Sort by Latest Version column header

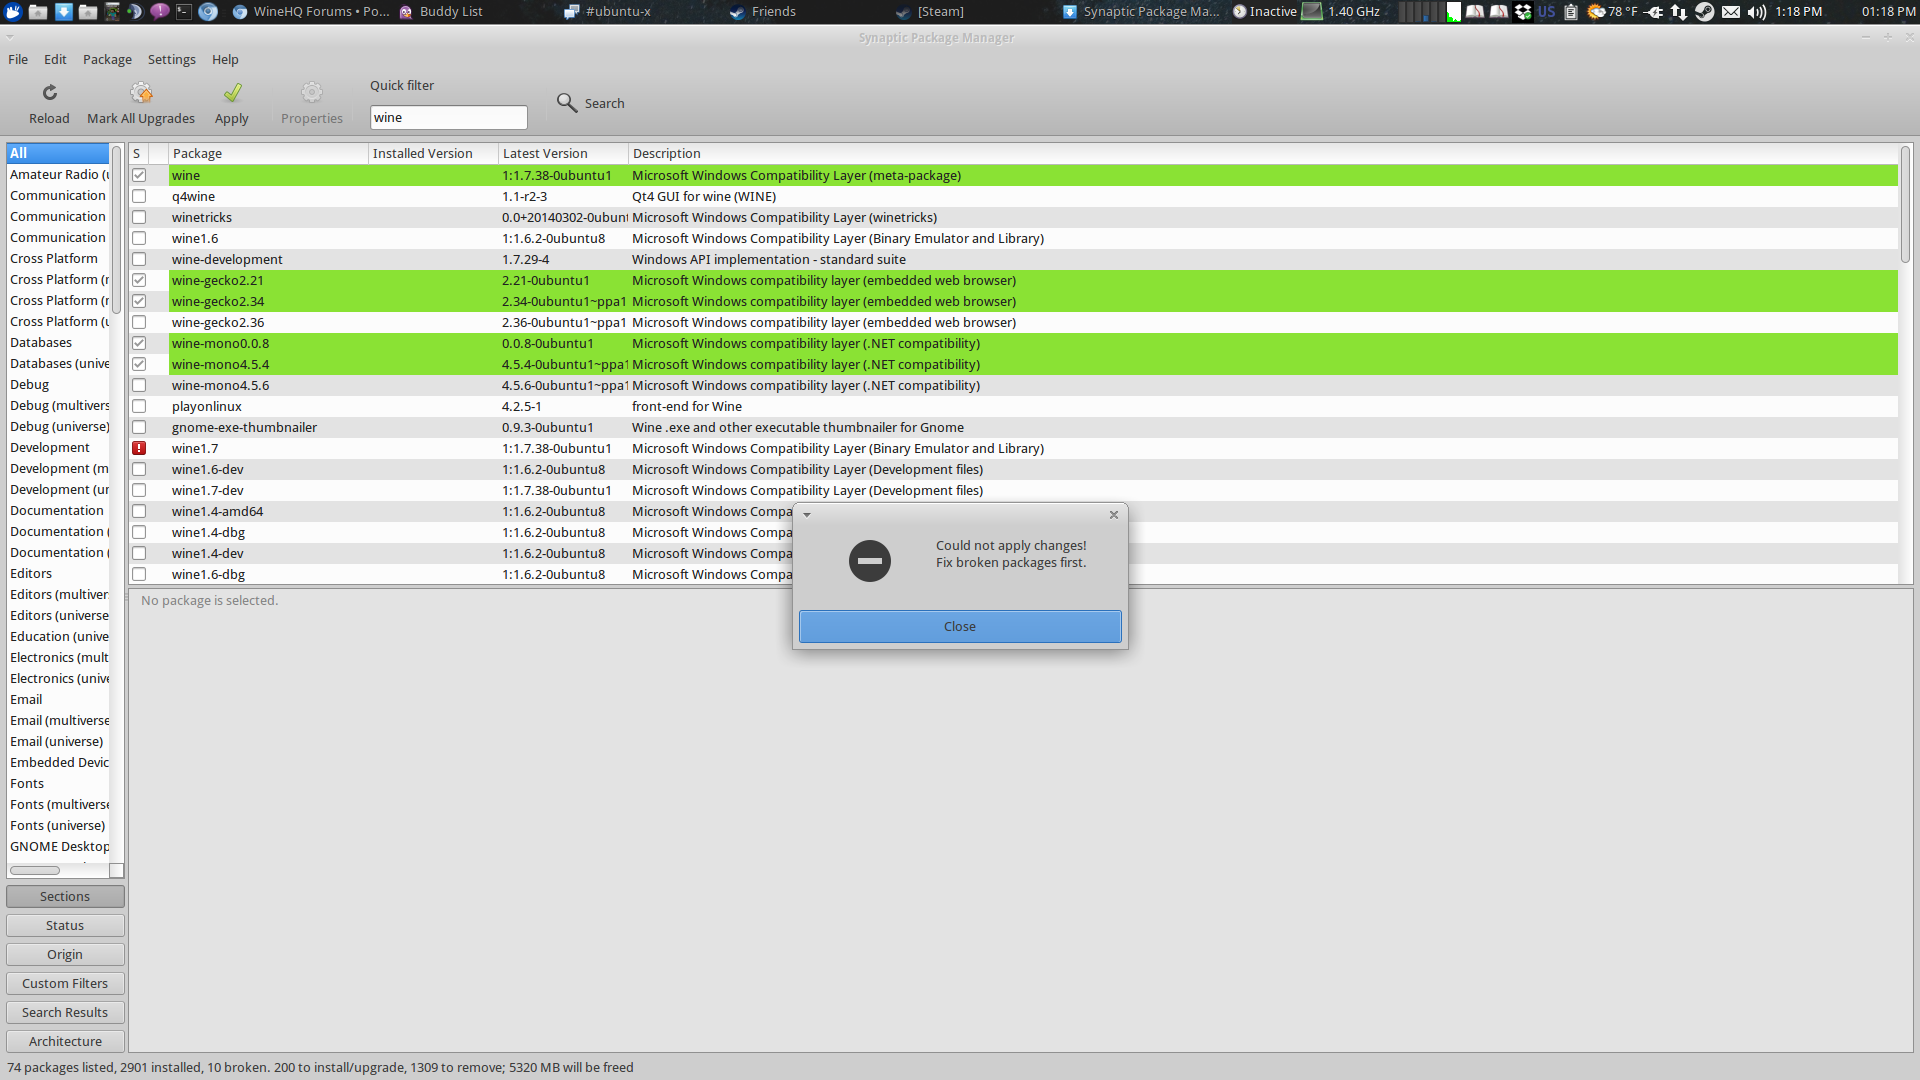tap(563, 153)
